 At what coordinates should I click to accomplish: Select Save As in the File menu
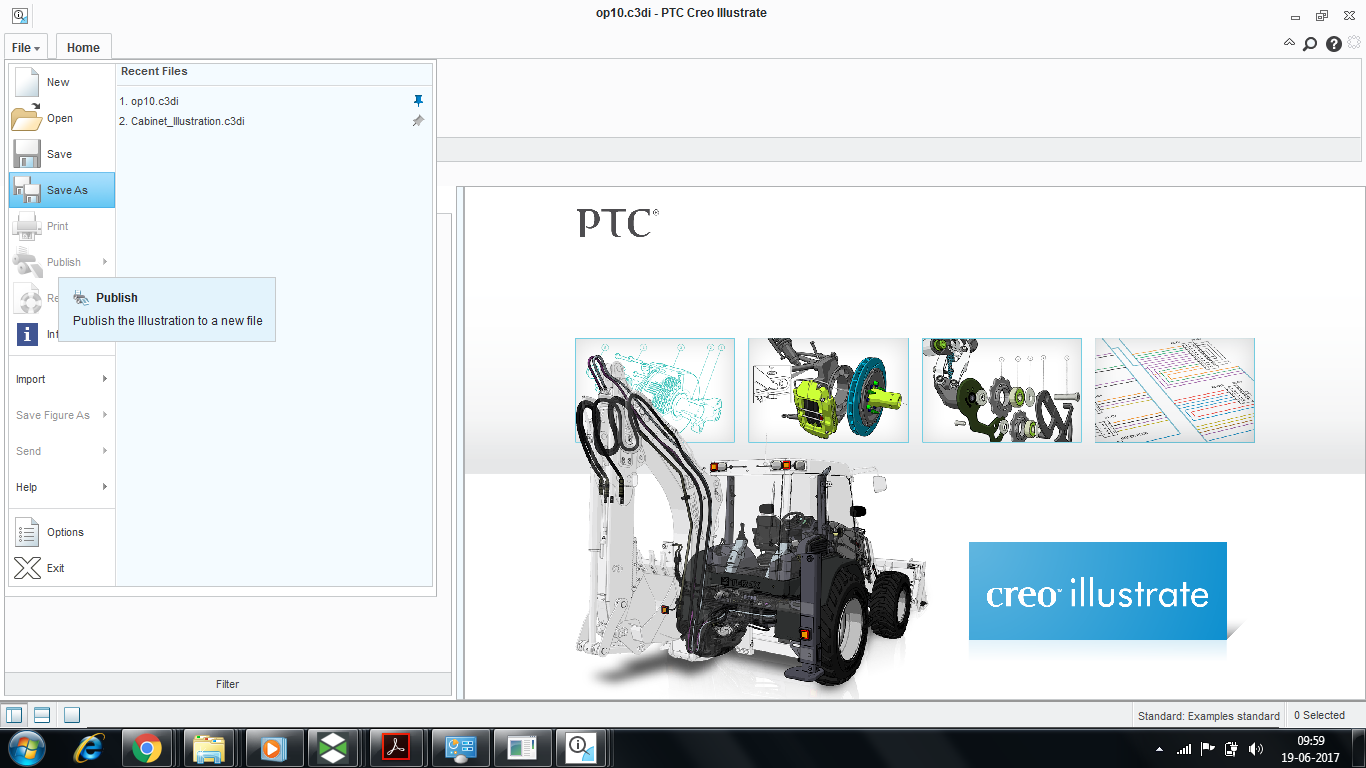pyautogui.click(x=62, y=190)
